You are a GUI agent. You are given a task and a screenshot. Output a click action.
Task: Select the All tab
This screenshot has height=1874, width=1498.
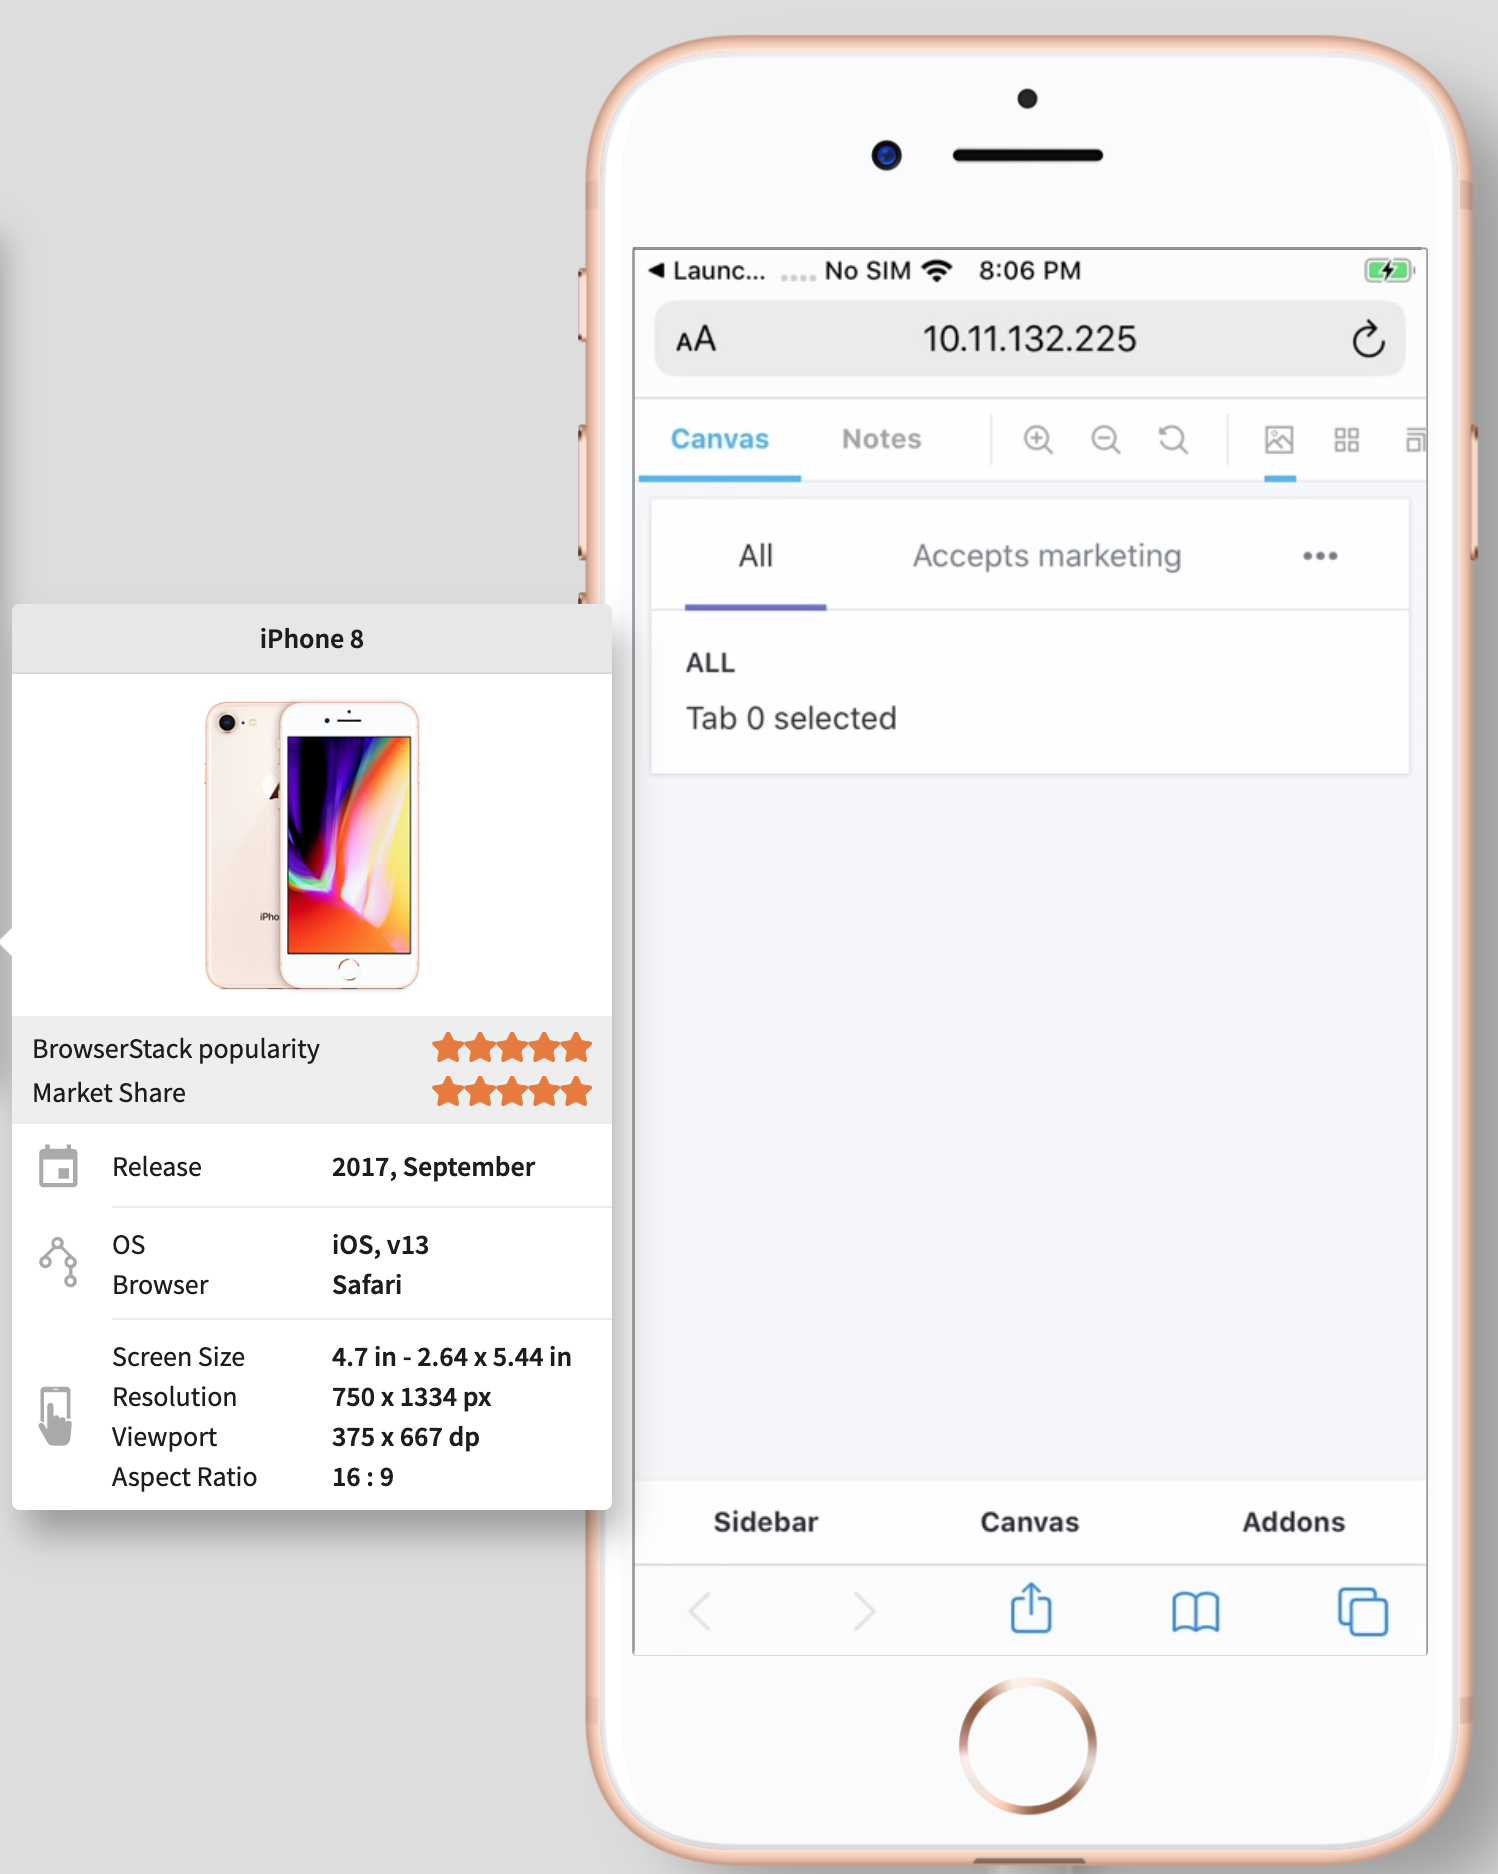756,556
